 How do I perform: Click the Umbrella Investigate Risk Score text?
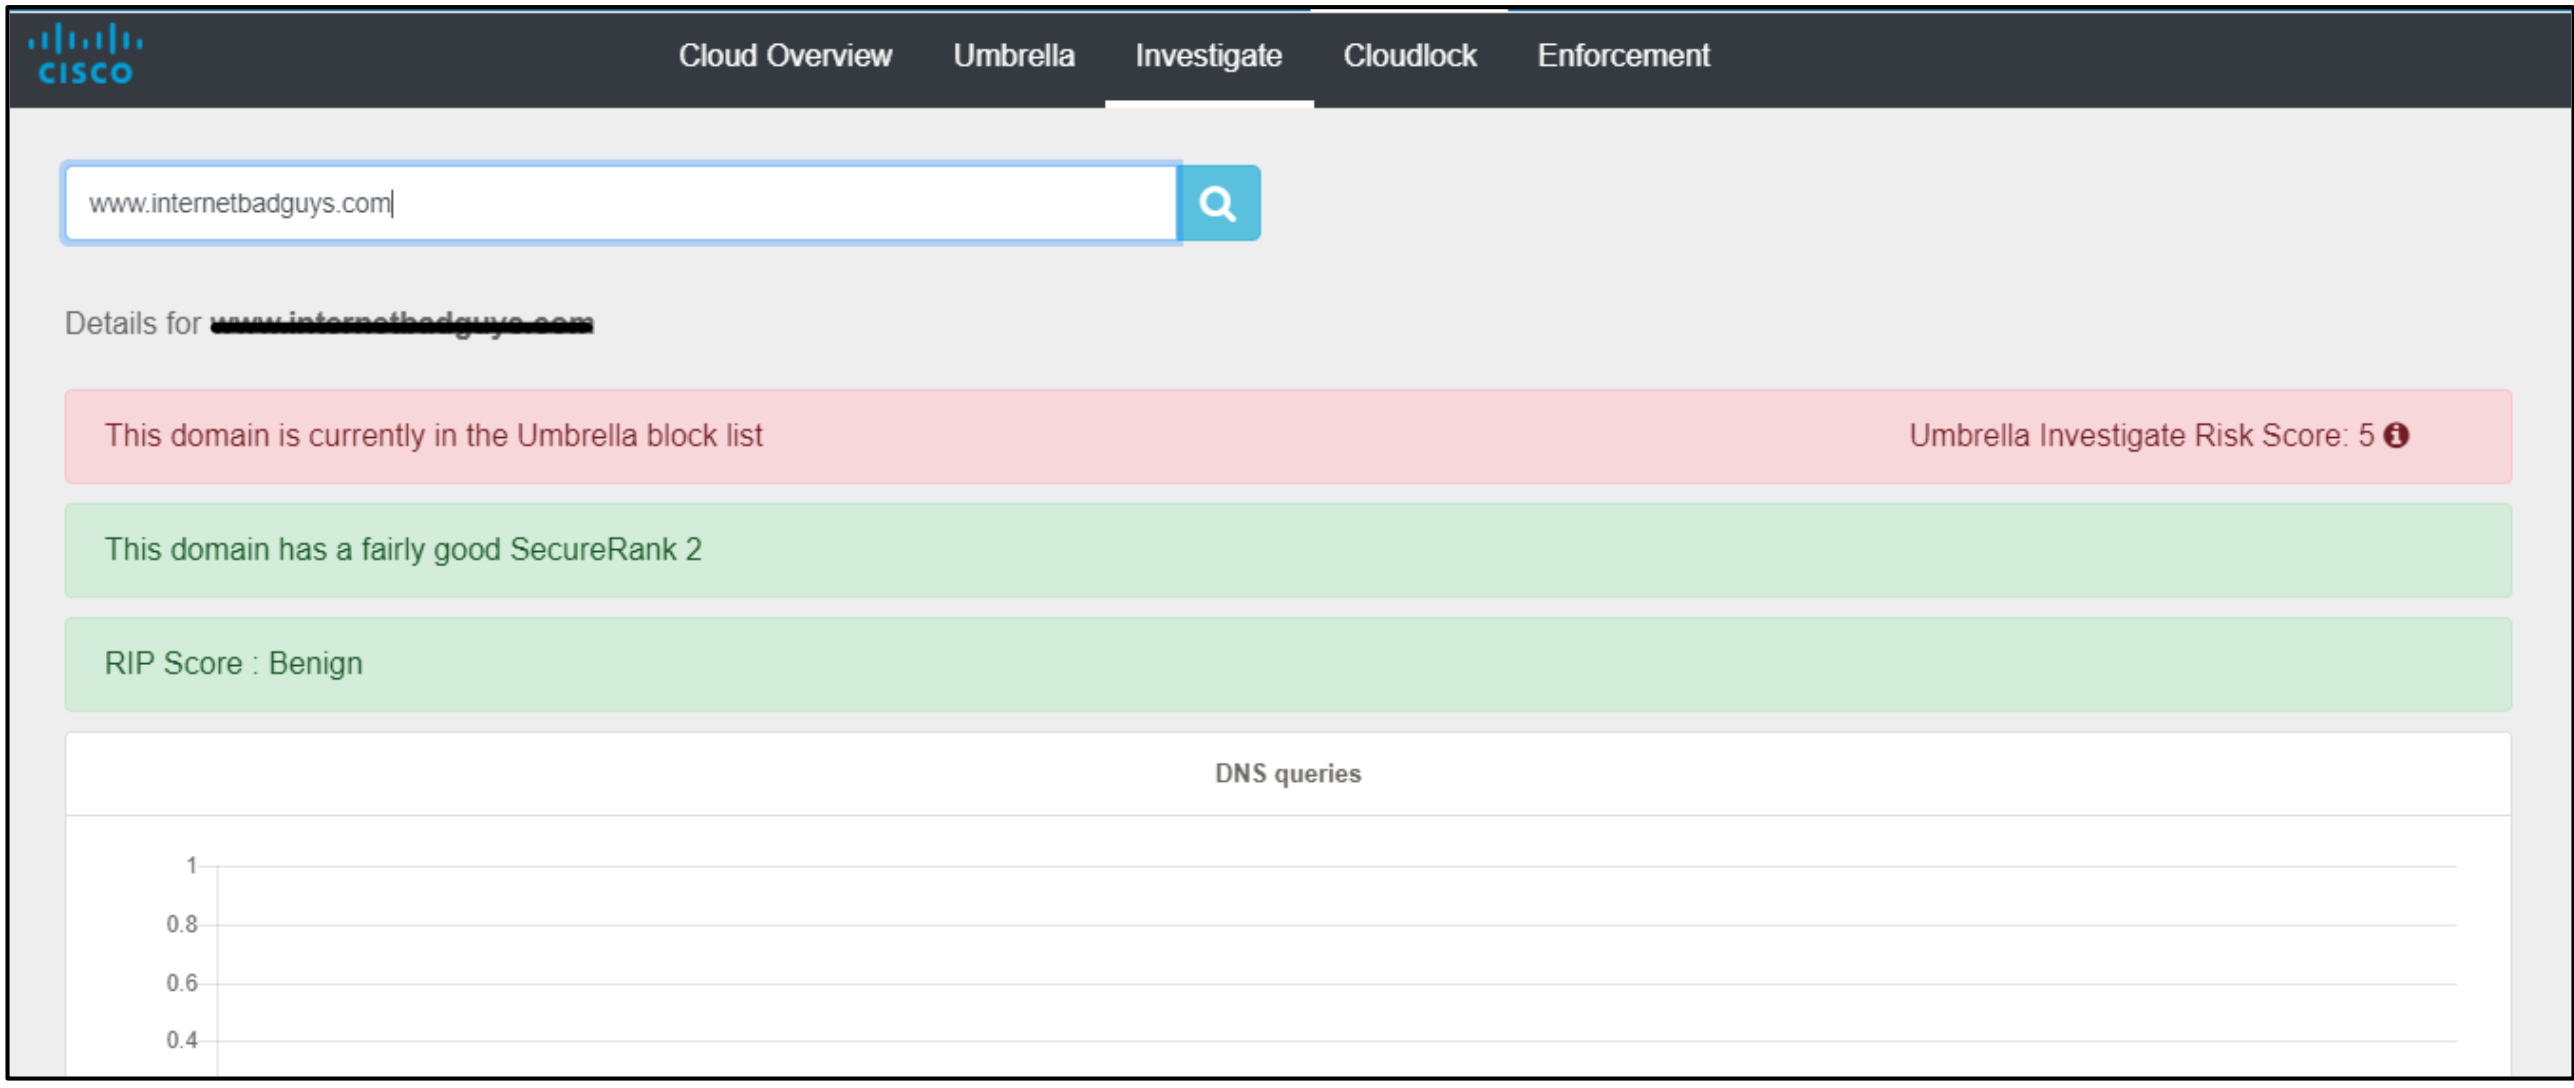pos(2141,435)
